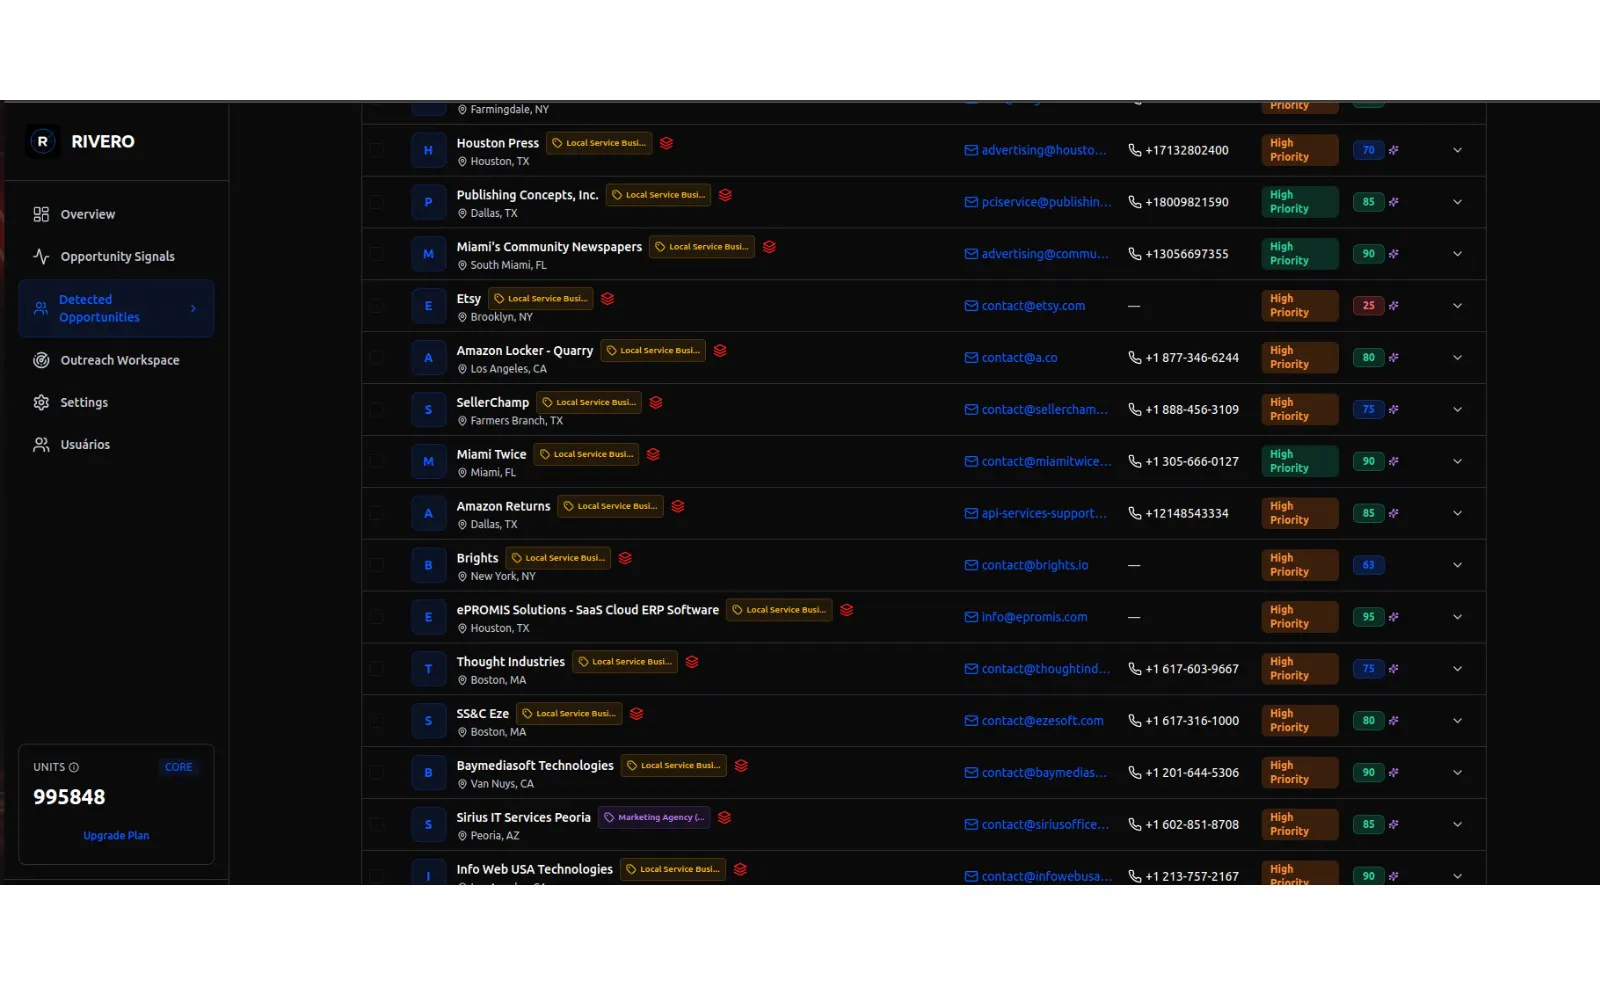Click the phone icon for Amazon Locker - Quarry
This screenshot has height=1000, width=1600.
[1135, 358]
